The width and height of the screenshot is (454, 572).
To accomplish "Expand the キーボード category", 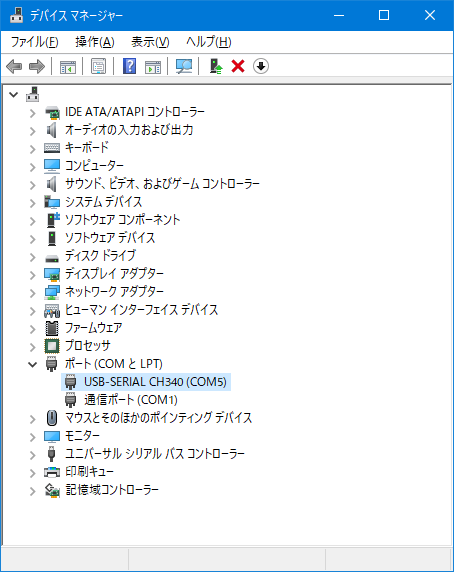I will (33, 149).
